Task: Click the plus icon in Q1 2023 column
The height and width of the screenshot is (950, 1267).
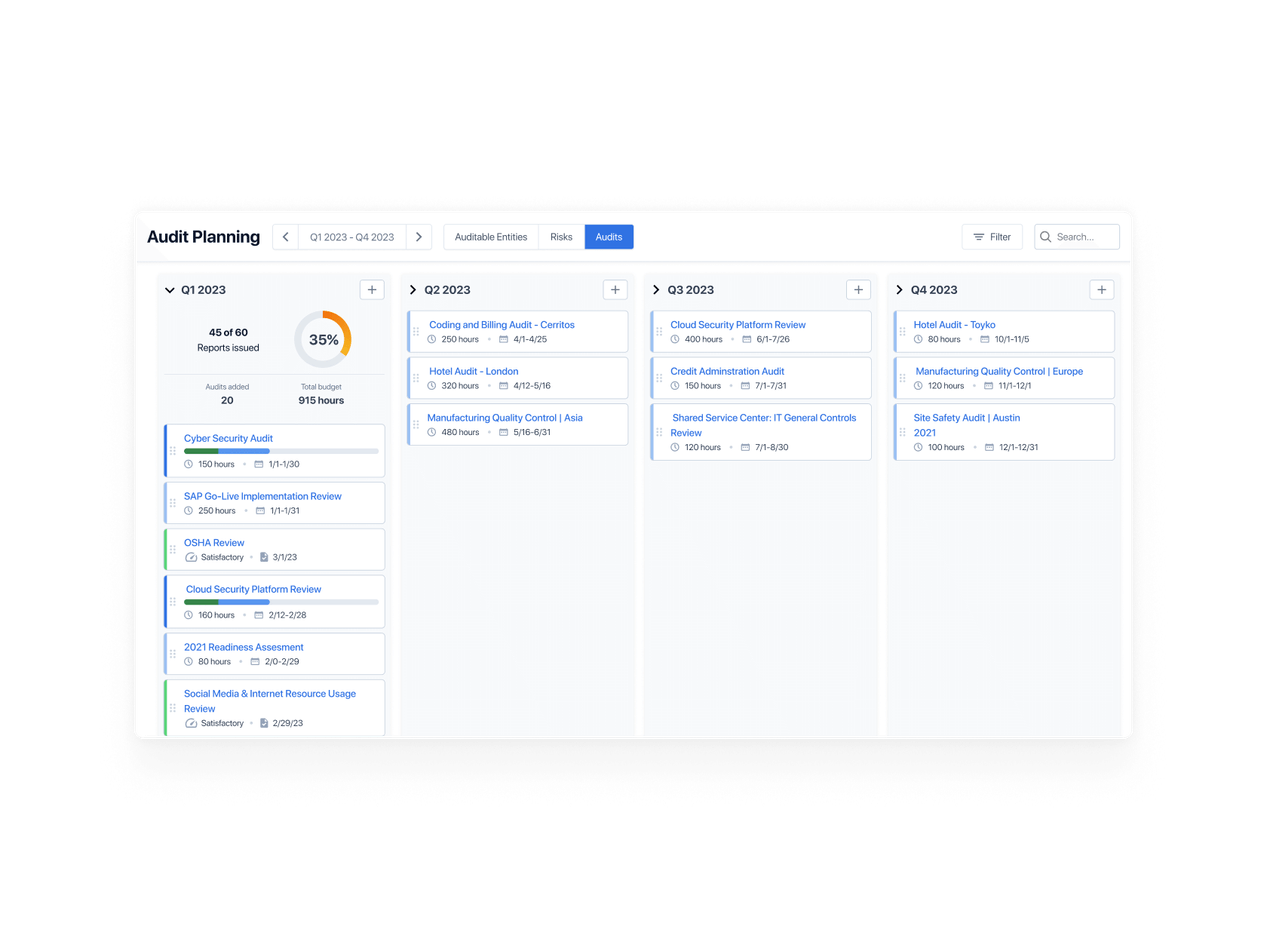Action: coord(372,290)
